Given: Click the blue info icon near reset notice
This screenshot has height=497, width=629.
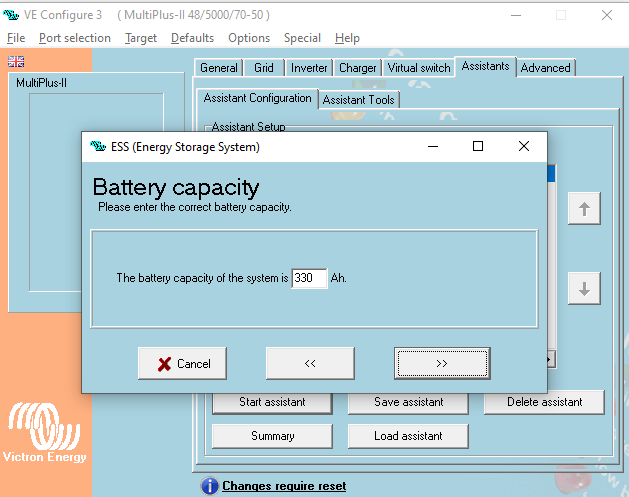Looking at the screenshot, I should pos(209,486).
